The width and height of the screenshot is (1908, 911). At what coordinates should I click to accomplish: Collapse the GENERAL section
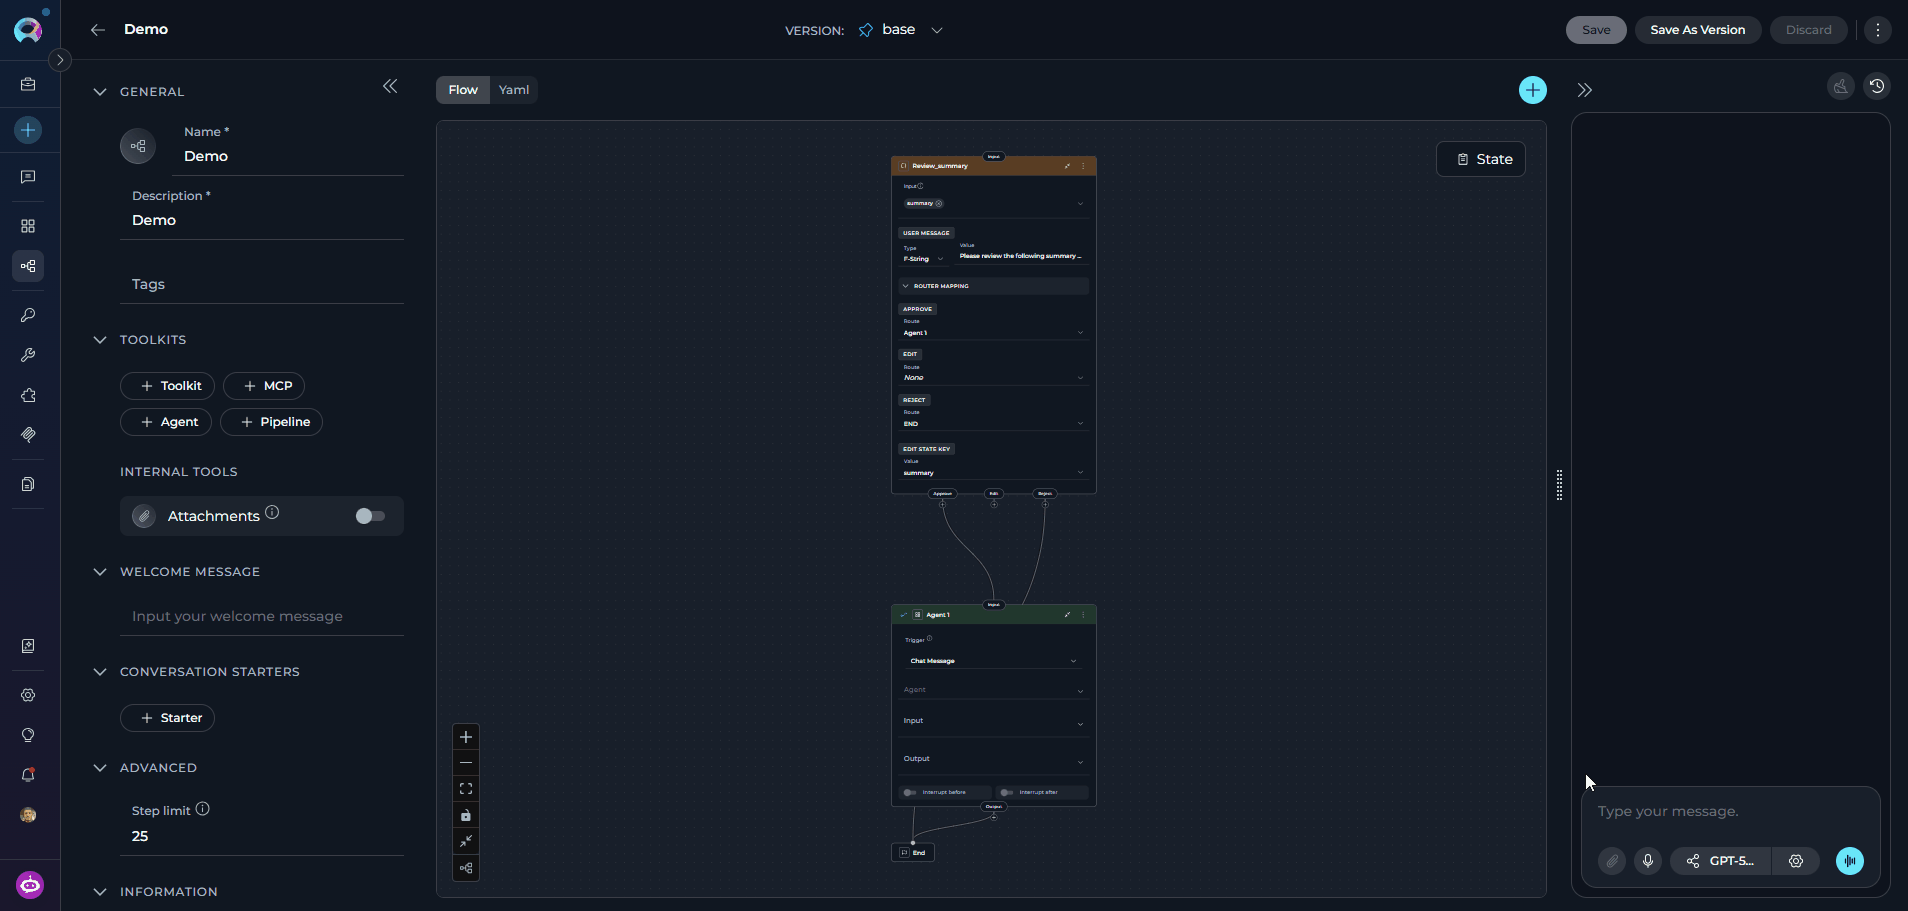pos(100,92)
